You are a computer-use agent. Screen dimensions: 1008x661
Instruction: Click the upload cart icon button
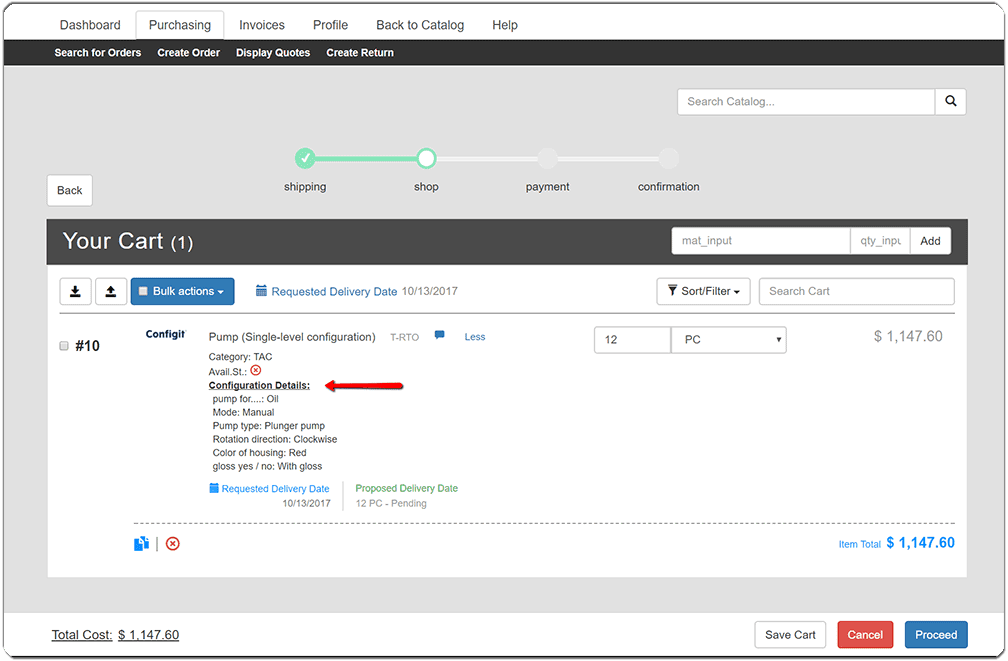click(x=110, y=291)
